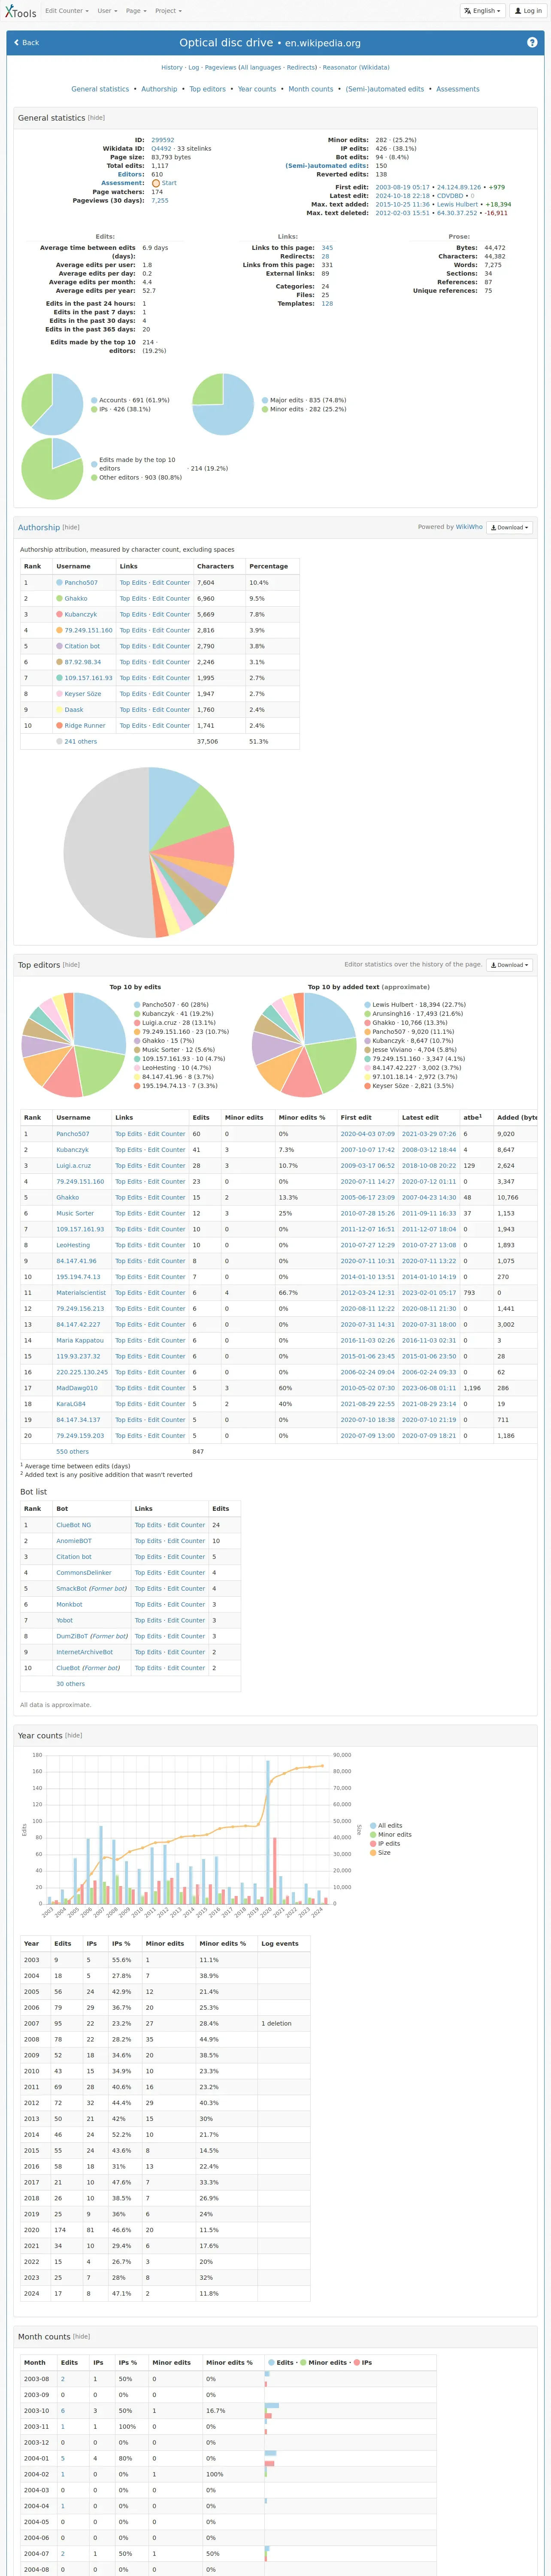Open AnomieBOT in Bot list

(x=74, y=1541)
